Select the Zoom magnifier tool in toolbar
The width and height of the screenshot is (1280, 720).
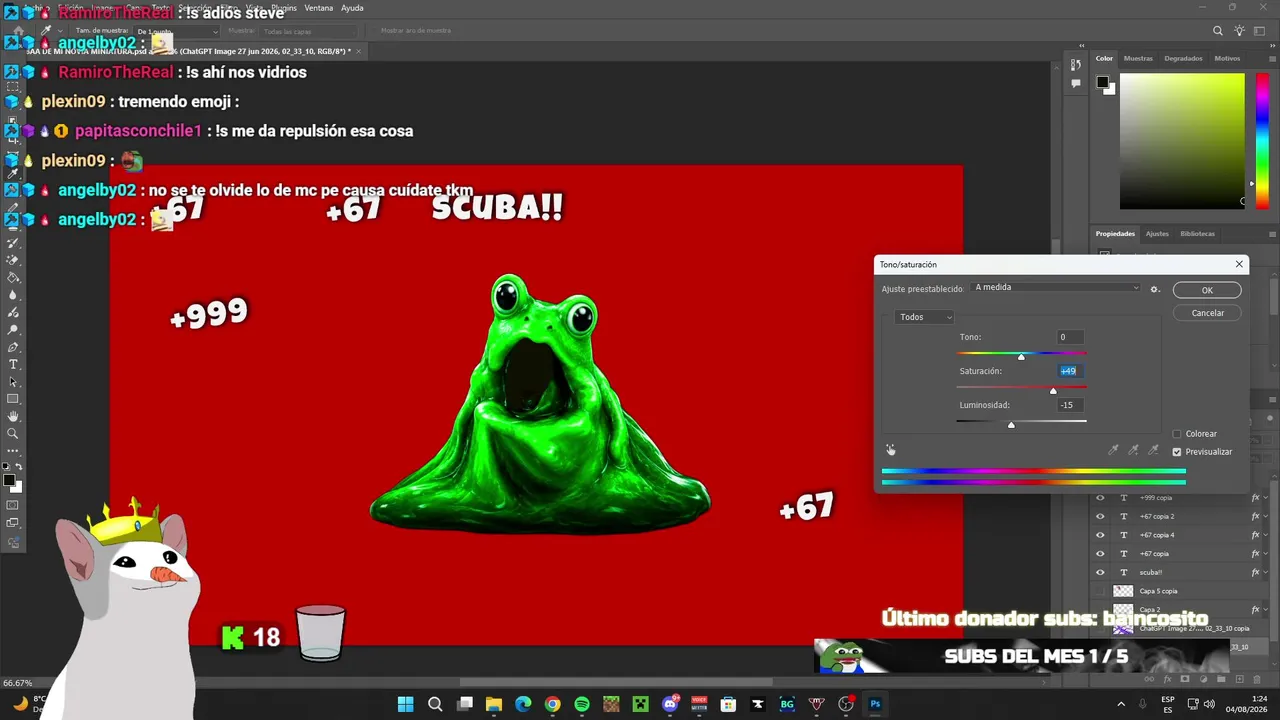click(x=13, y=434)
